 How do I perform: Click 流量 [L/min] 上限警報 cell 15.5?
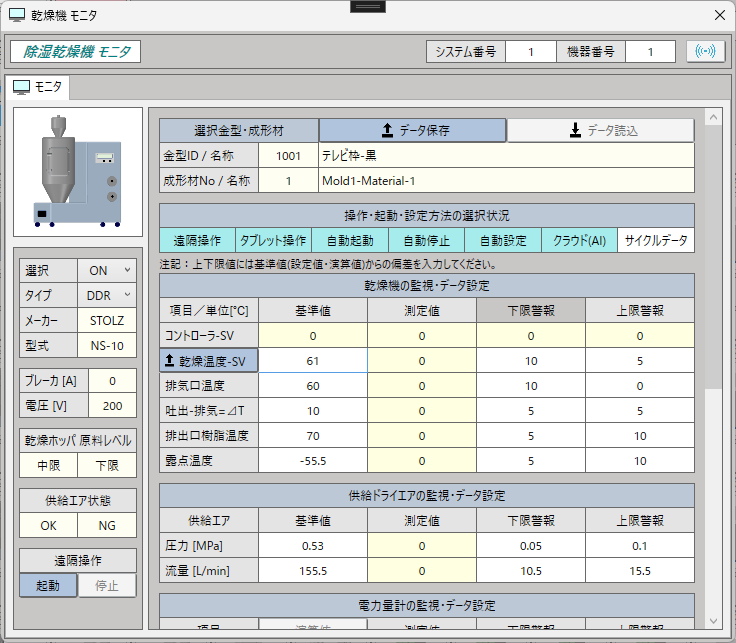[640, 571]
